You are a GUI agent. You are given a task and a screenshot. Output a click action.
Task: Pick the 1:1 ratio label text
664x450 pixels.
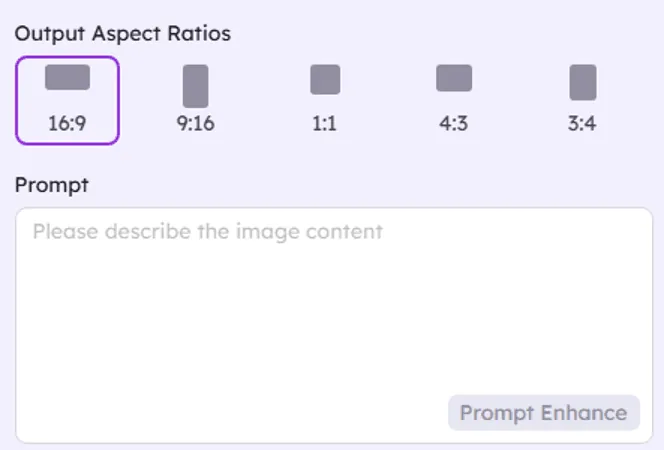325,125
